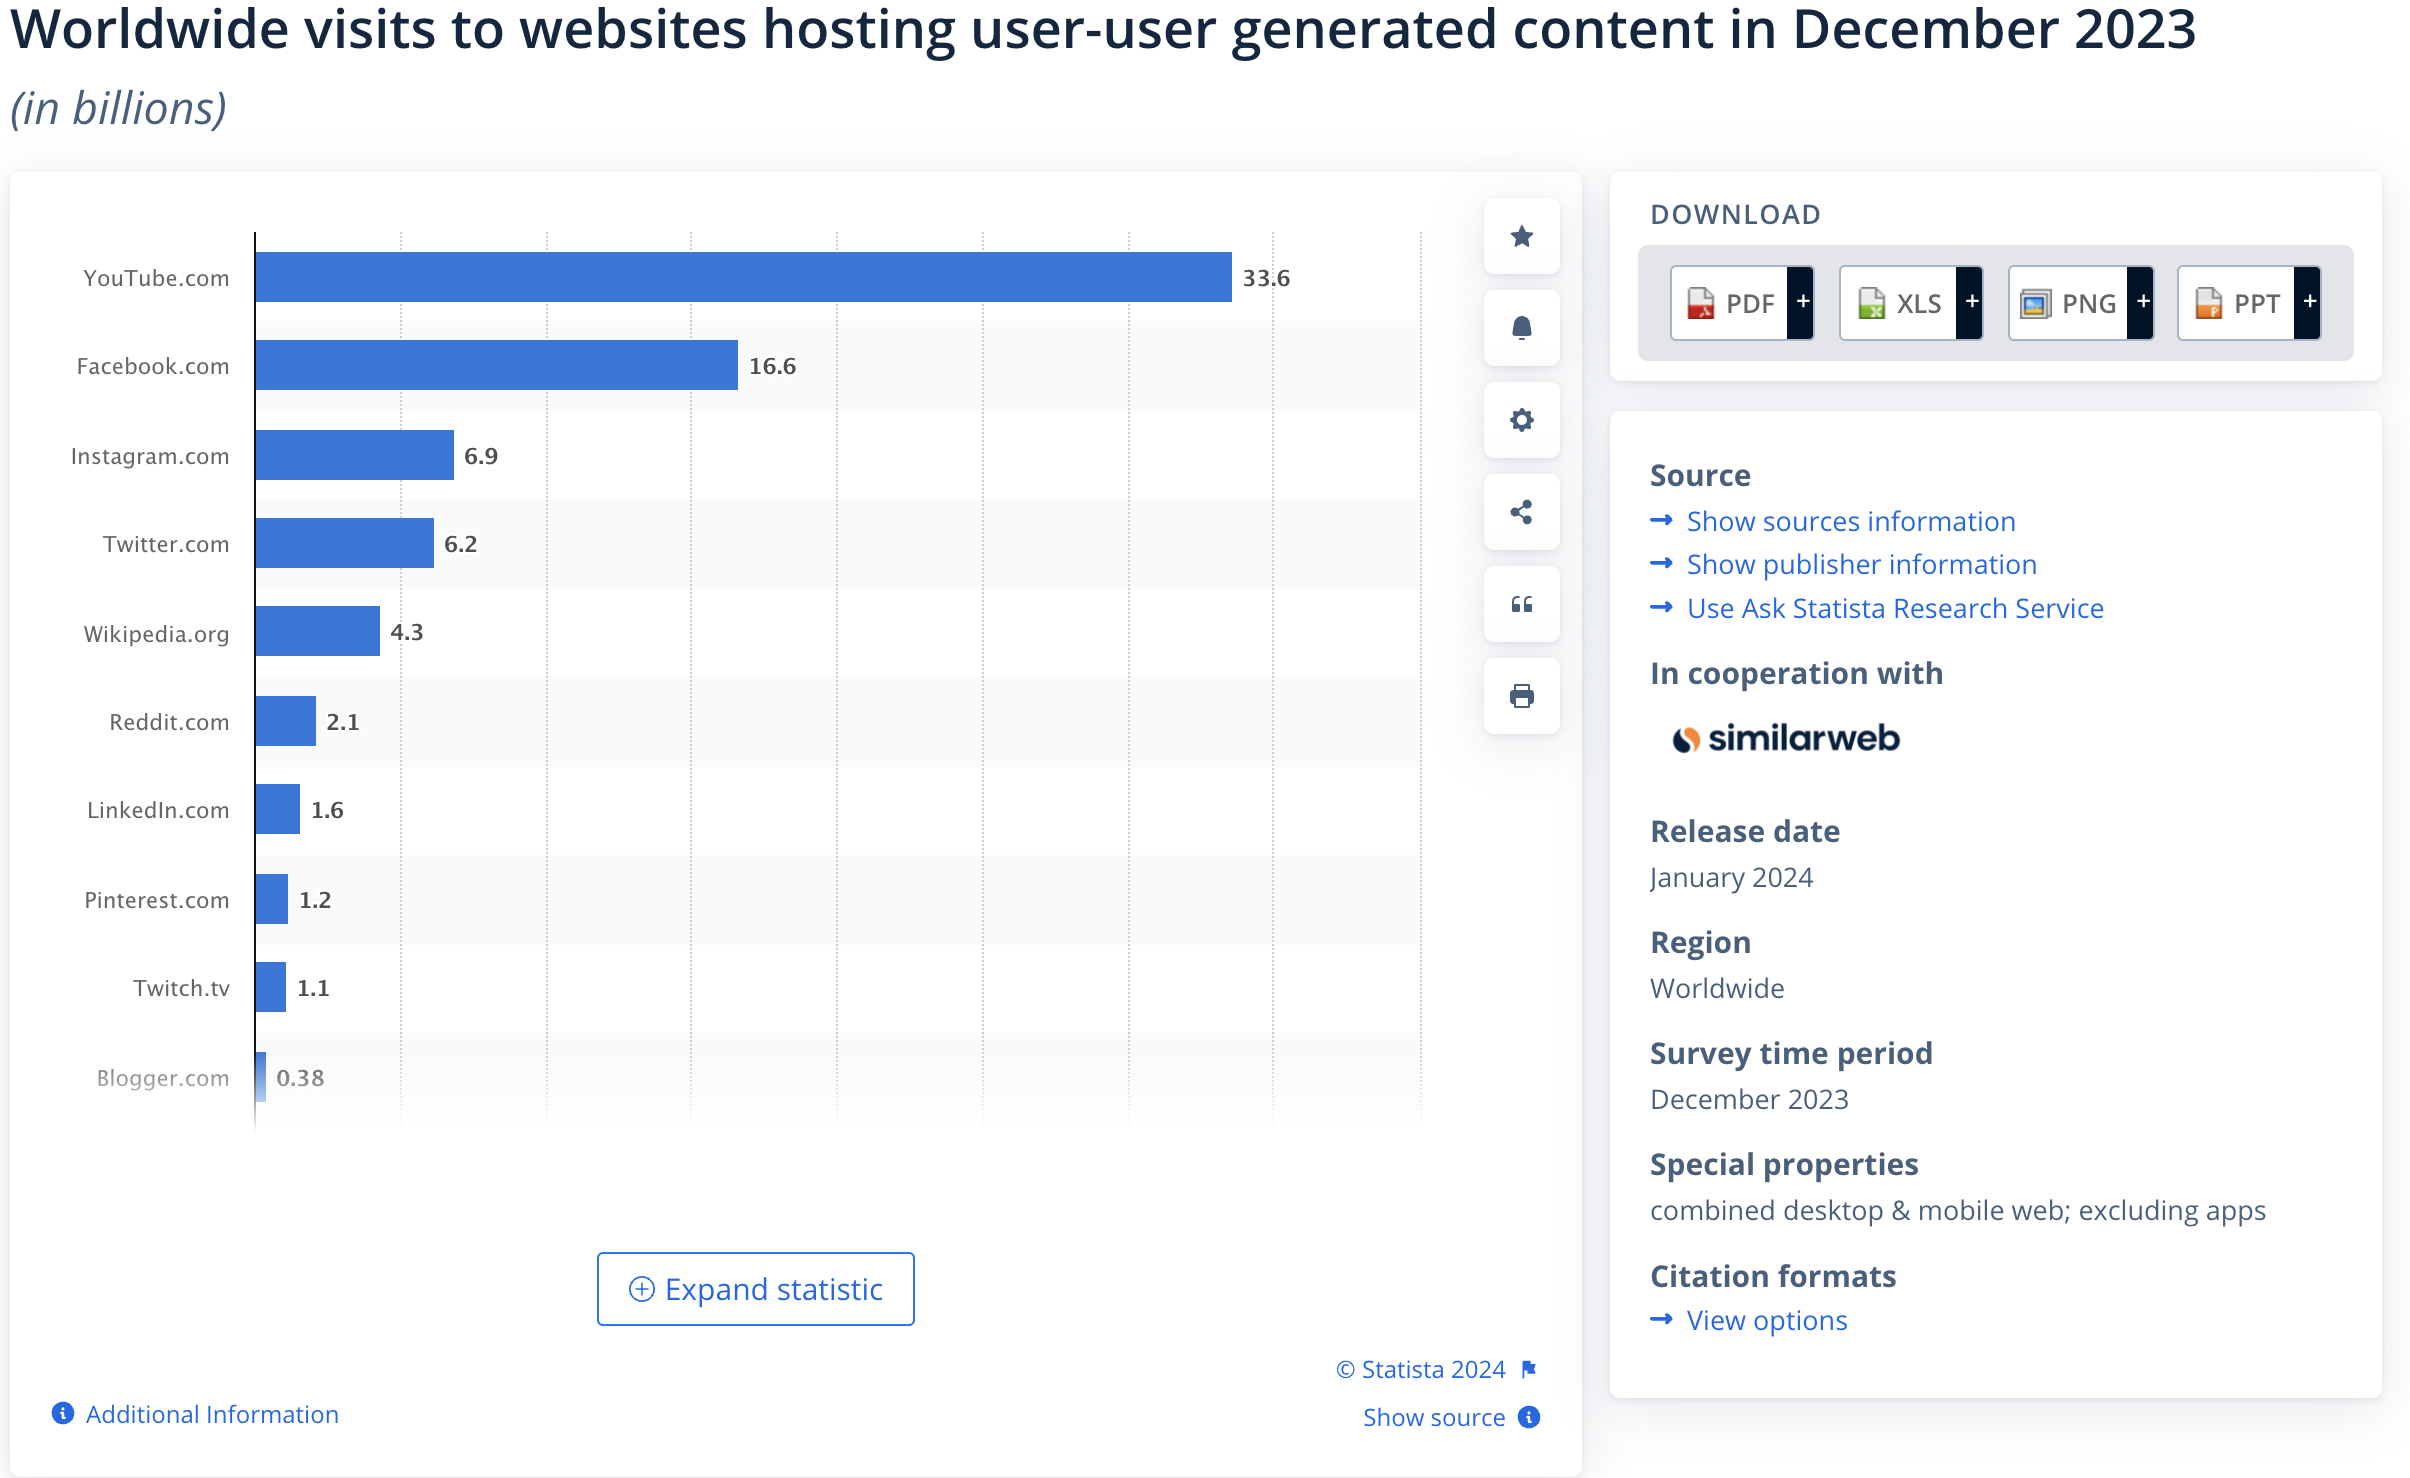Open Additional Information link
The height and width of the screenshot is (1478, 2410).
pyautogui.click(x=212, y=1414)
